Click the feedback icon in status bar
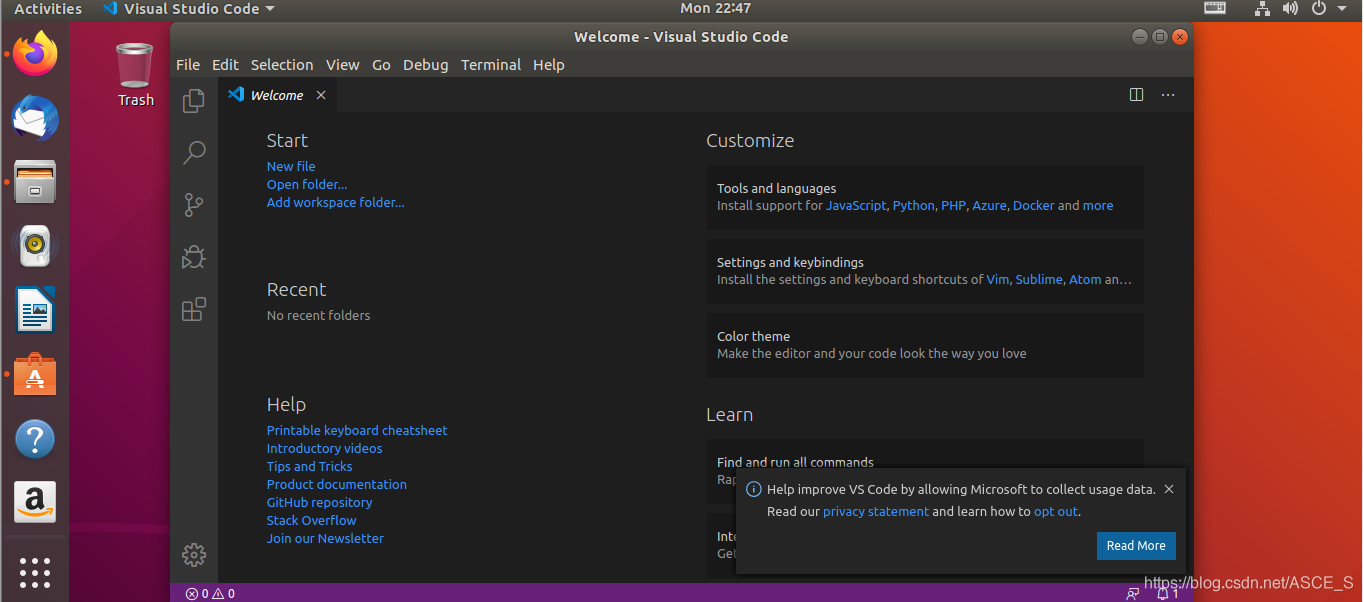Viewport: 1364px width, 602px height. [x=1133, y=593]
